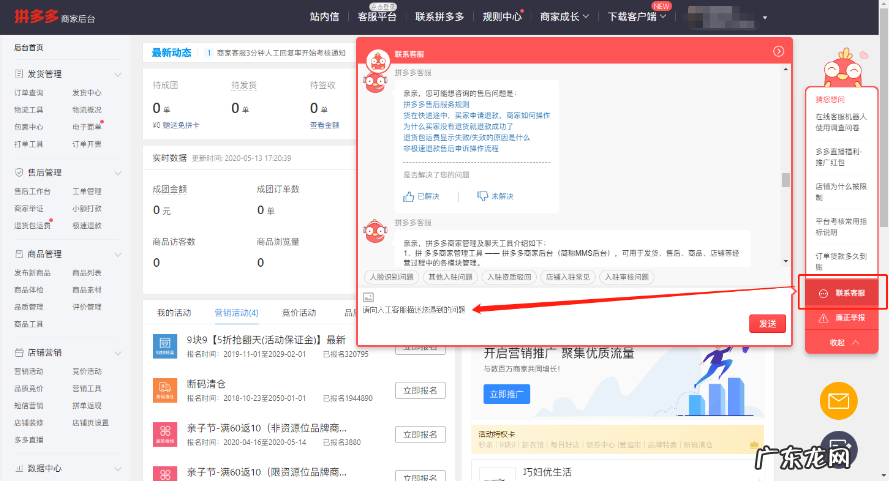Collapse the 售后管理 sidebar section

117,173
